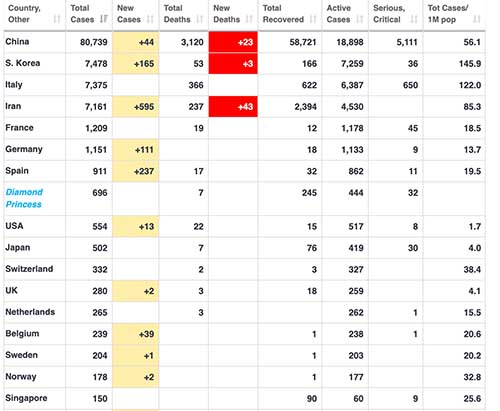
Task: Sort by New Deaths arrow icon
Action: 249,19
